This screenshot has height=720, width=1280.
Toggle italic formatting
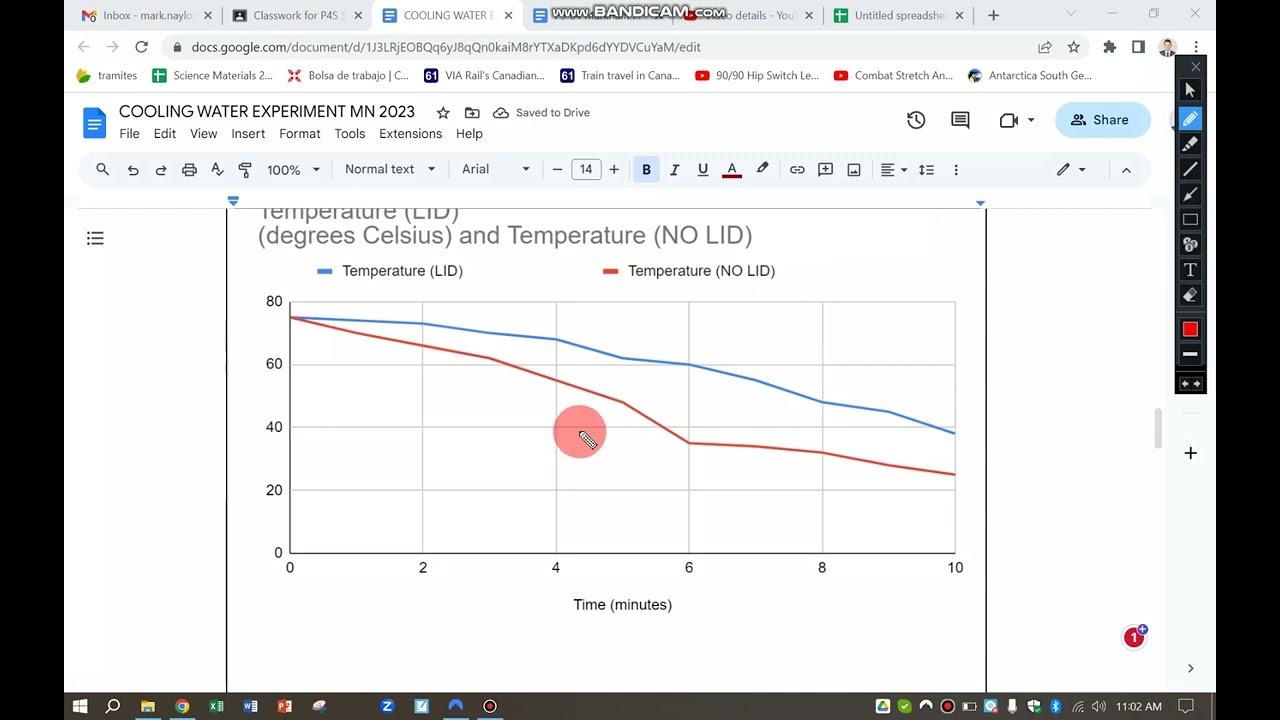coord(674,170)
